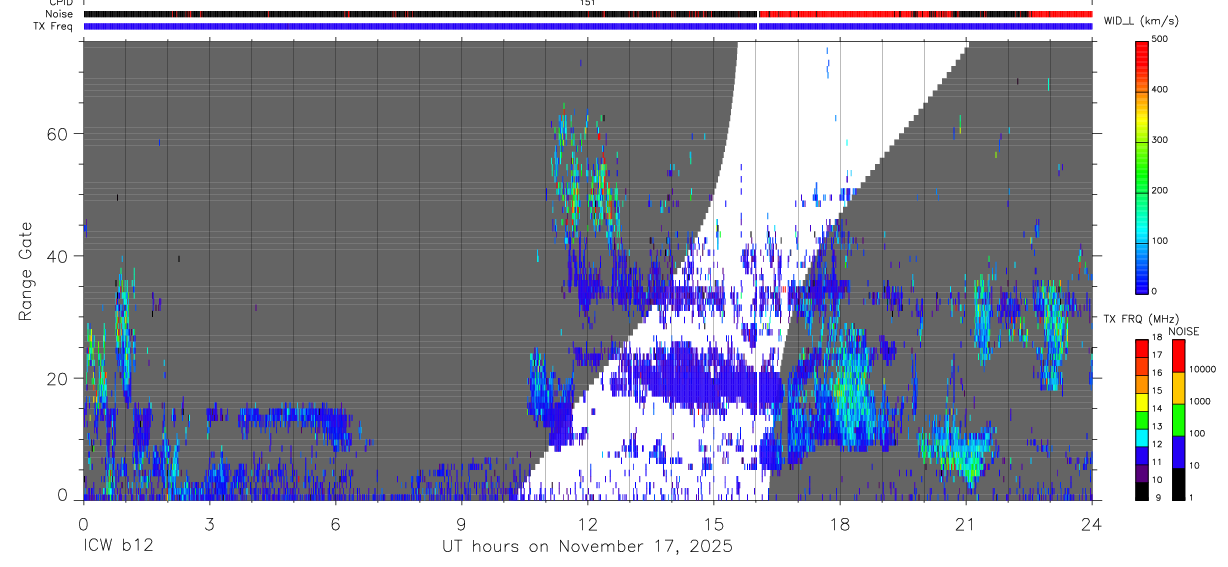The image size is (1228, 567).
Task: Click the blue TX Freq strip above the plot
Action: click(588, 26)
